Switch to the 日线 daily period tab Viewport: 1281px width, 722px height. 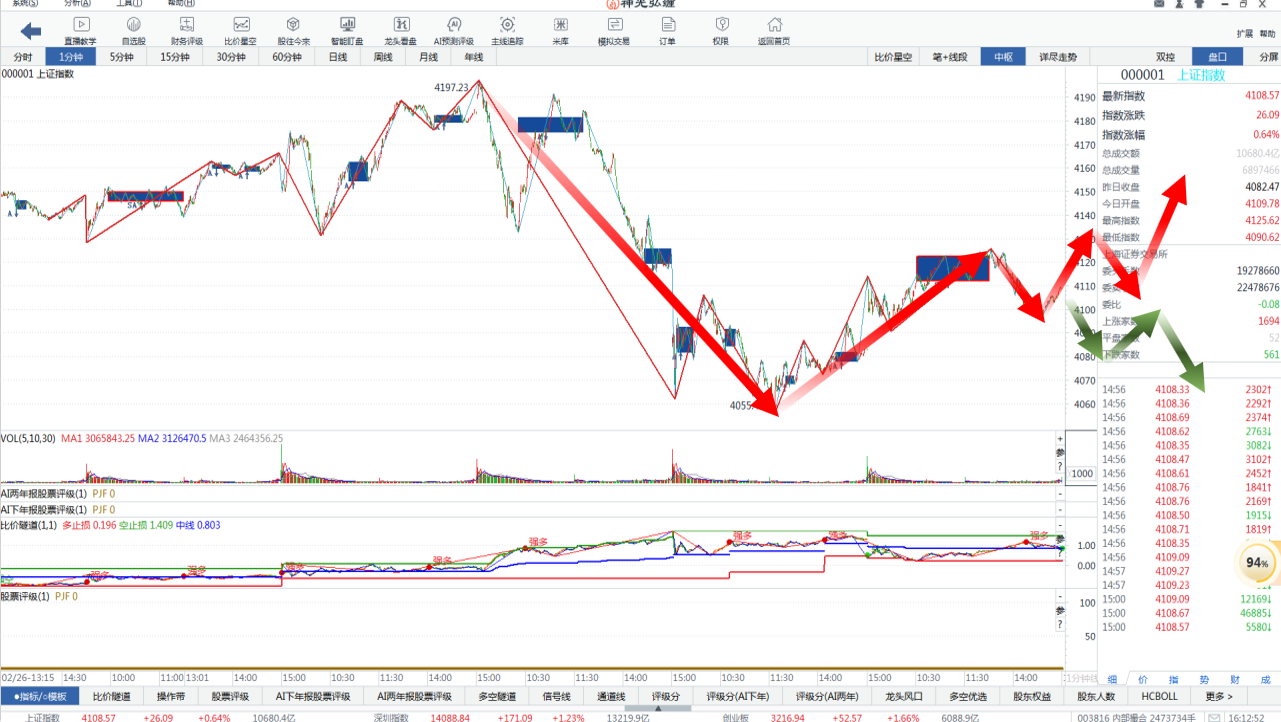(x=338, y=57)
